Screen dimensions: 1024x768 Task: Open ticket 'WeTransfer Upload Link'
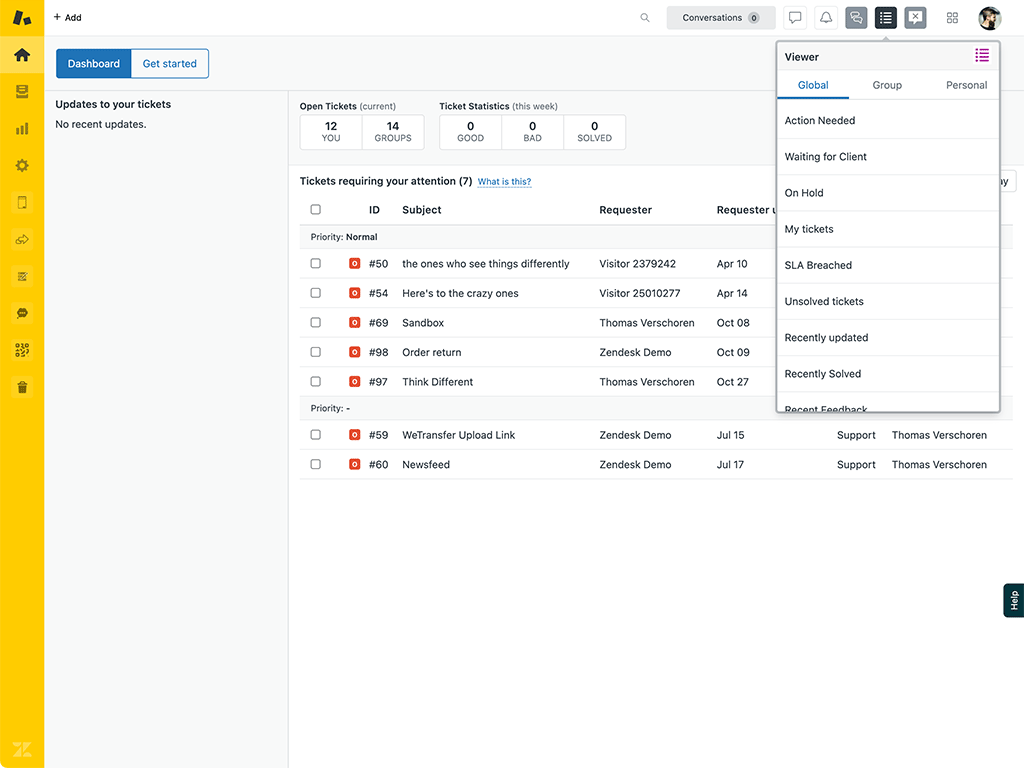458,435
